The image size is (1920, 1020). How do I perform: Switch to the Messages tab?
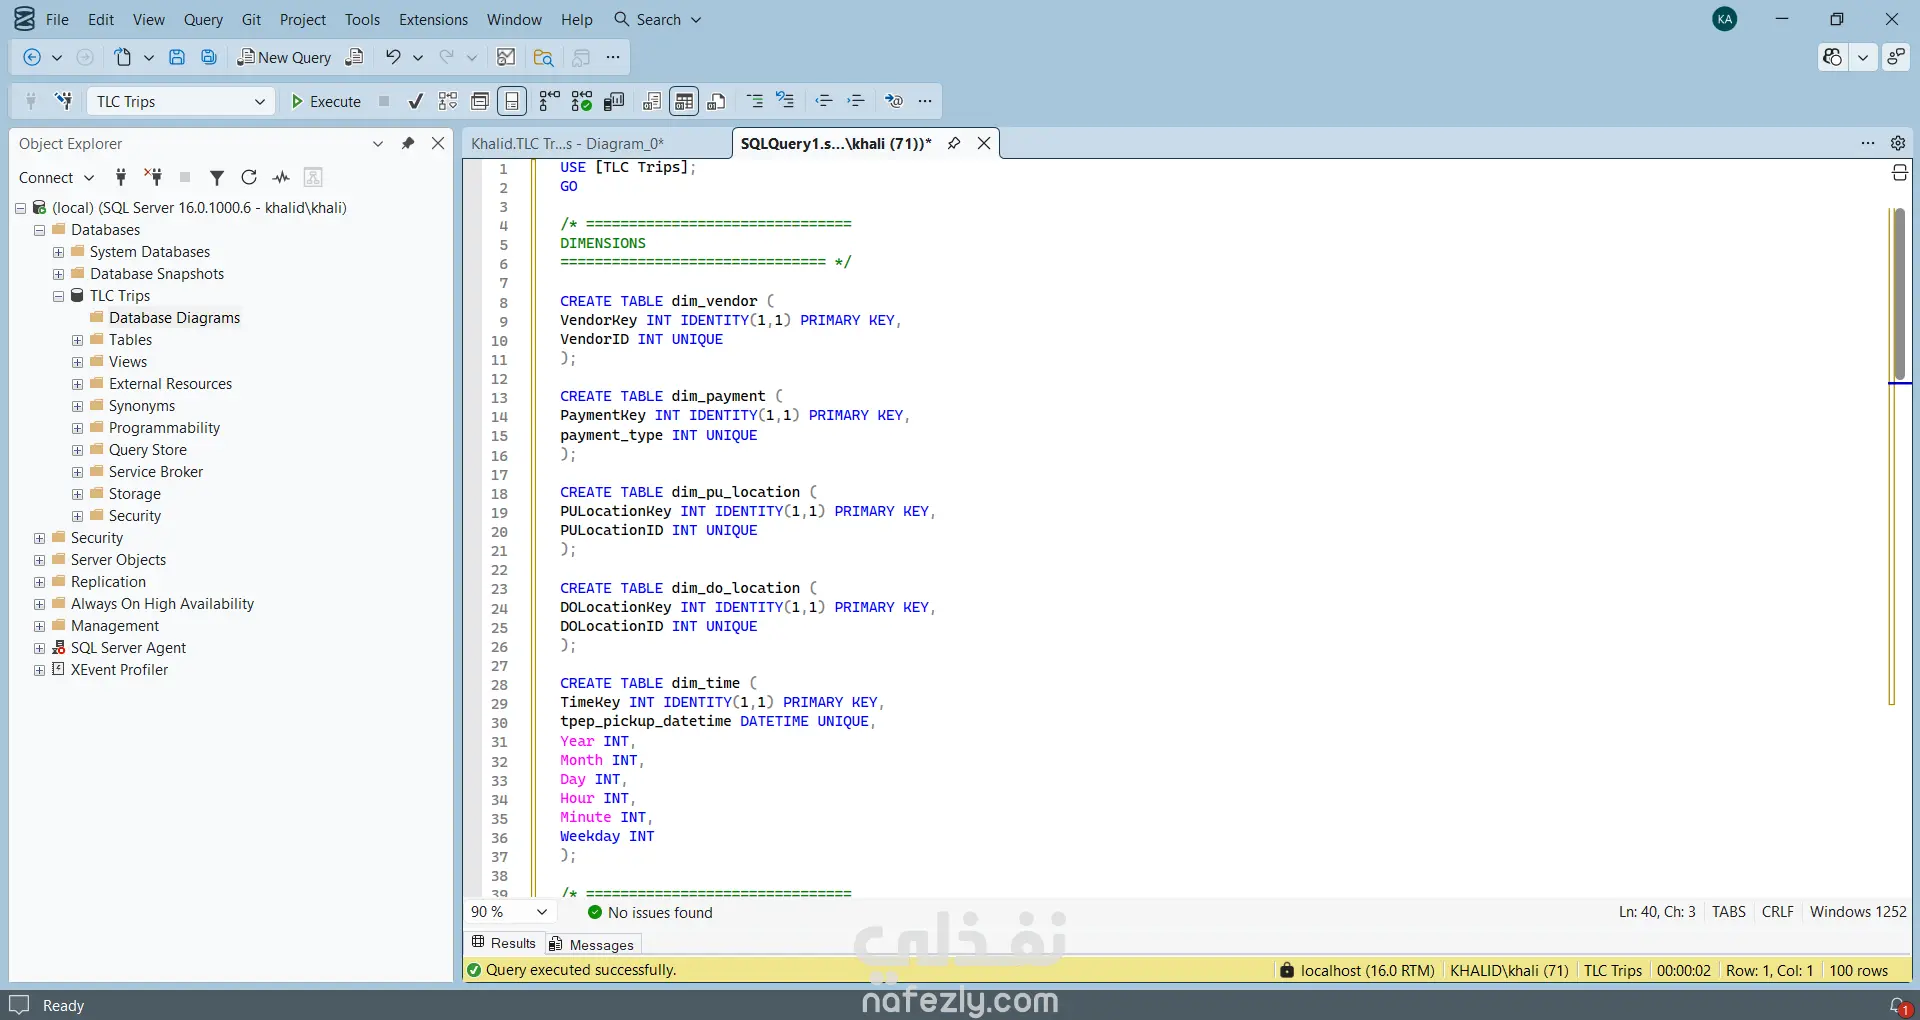click(592, 944)
